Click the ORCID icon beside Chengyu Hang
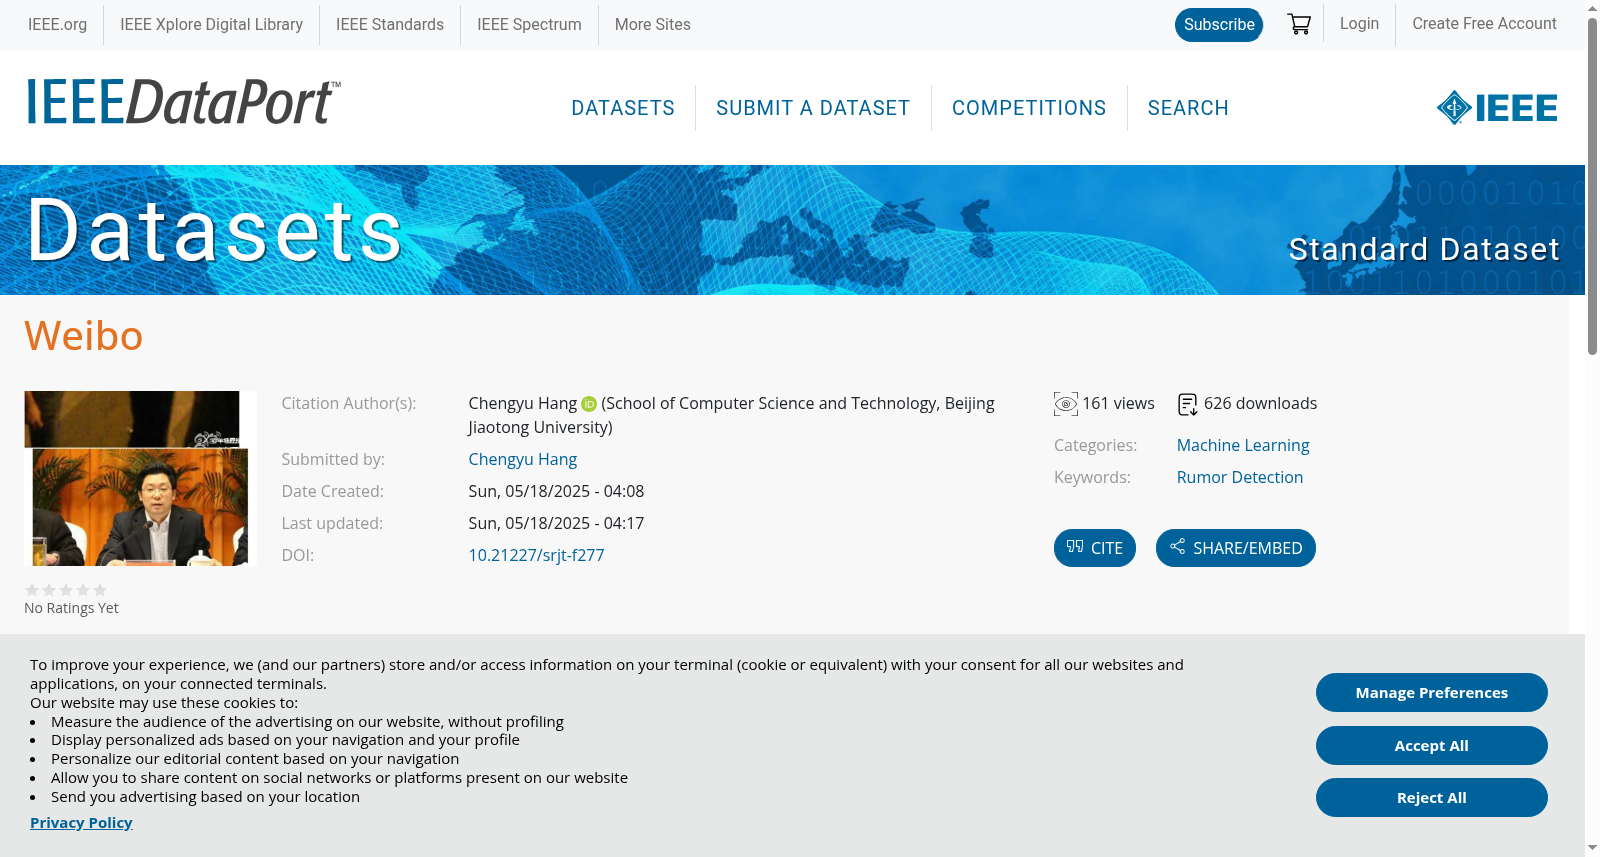Image resolution: width=1600 pixels, height=857 pixels. click(x=589, y=404)
